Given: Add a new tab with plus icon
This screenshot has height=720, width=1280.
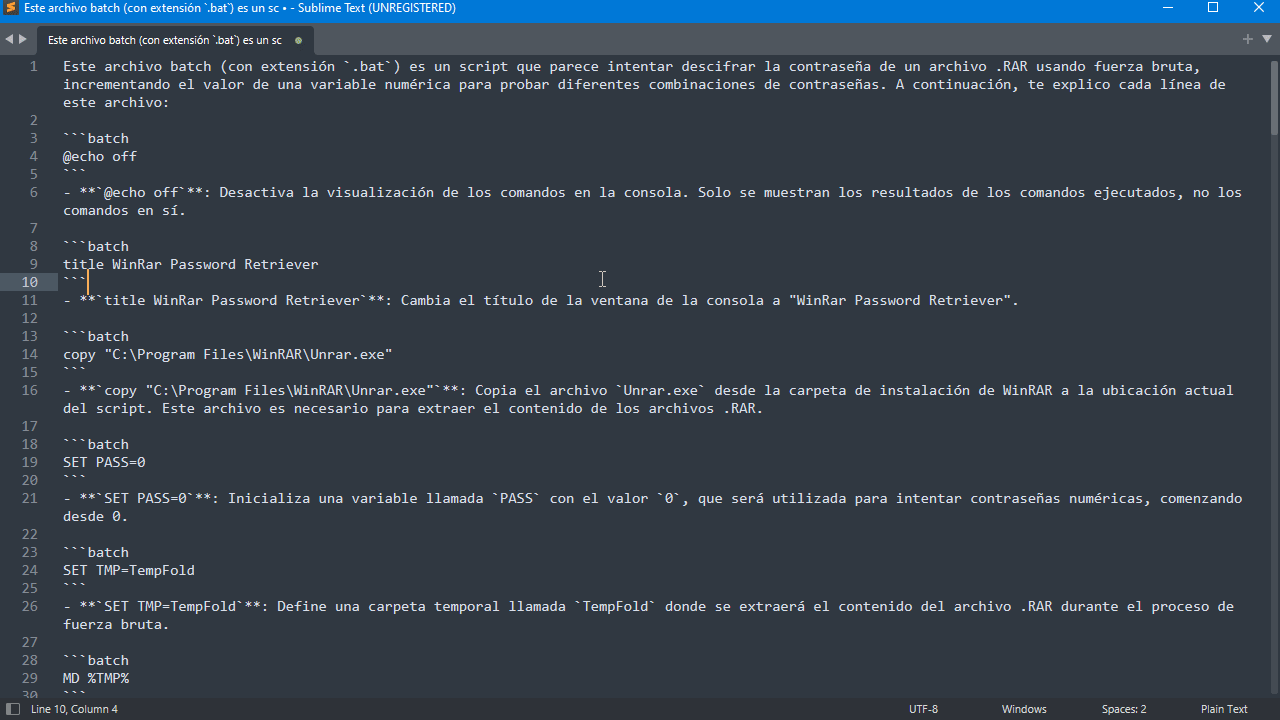Looking at the screenshot, I should [x=1248, y=39].
